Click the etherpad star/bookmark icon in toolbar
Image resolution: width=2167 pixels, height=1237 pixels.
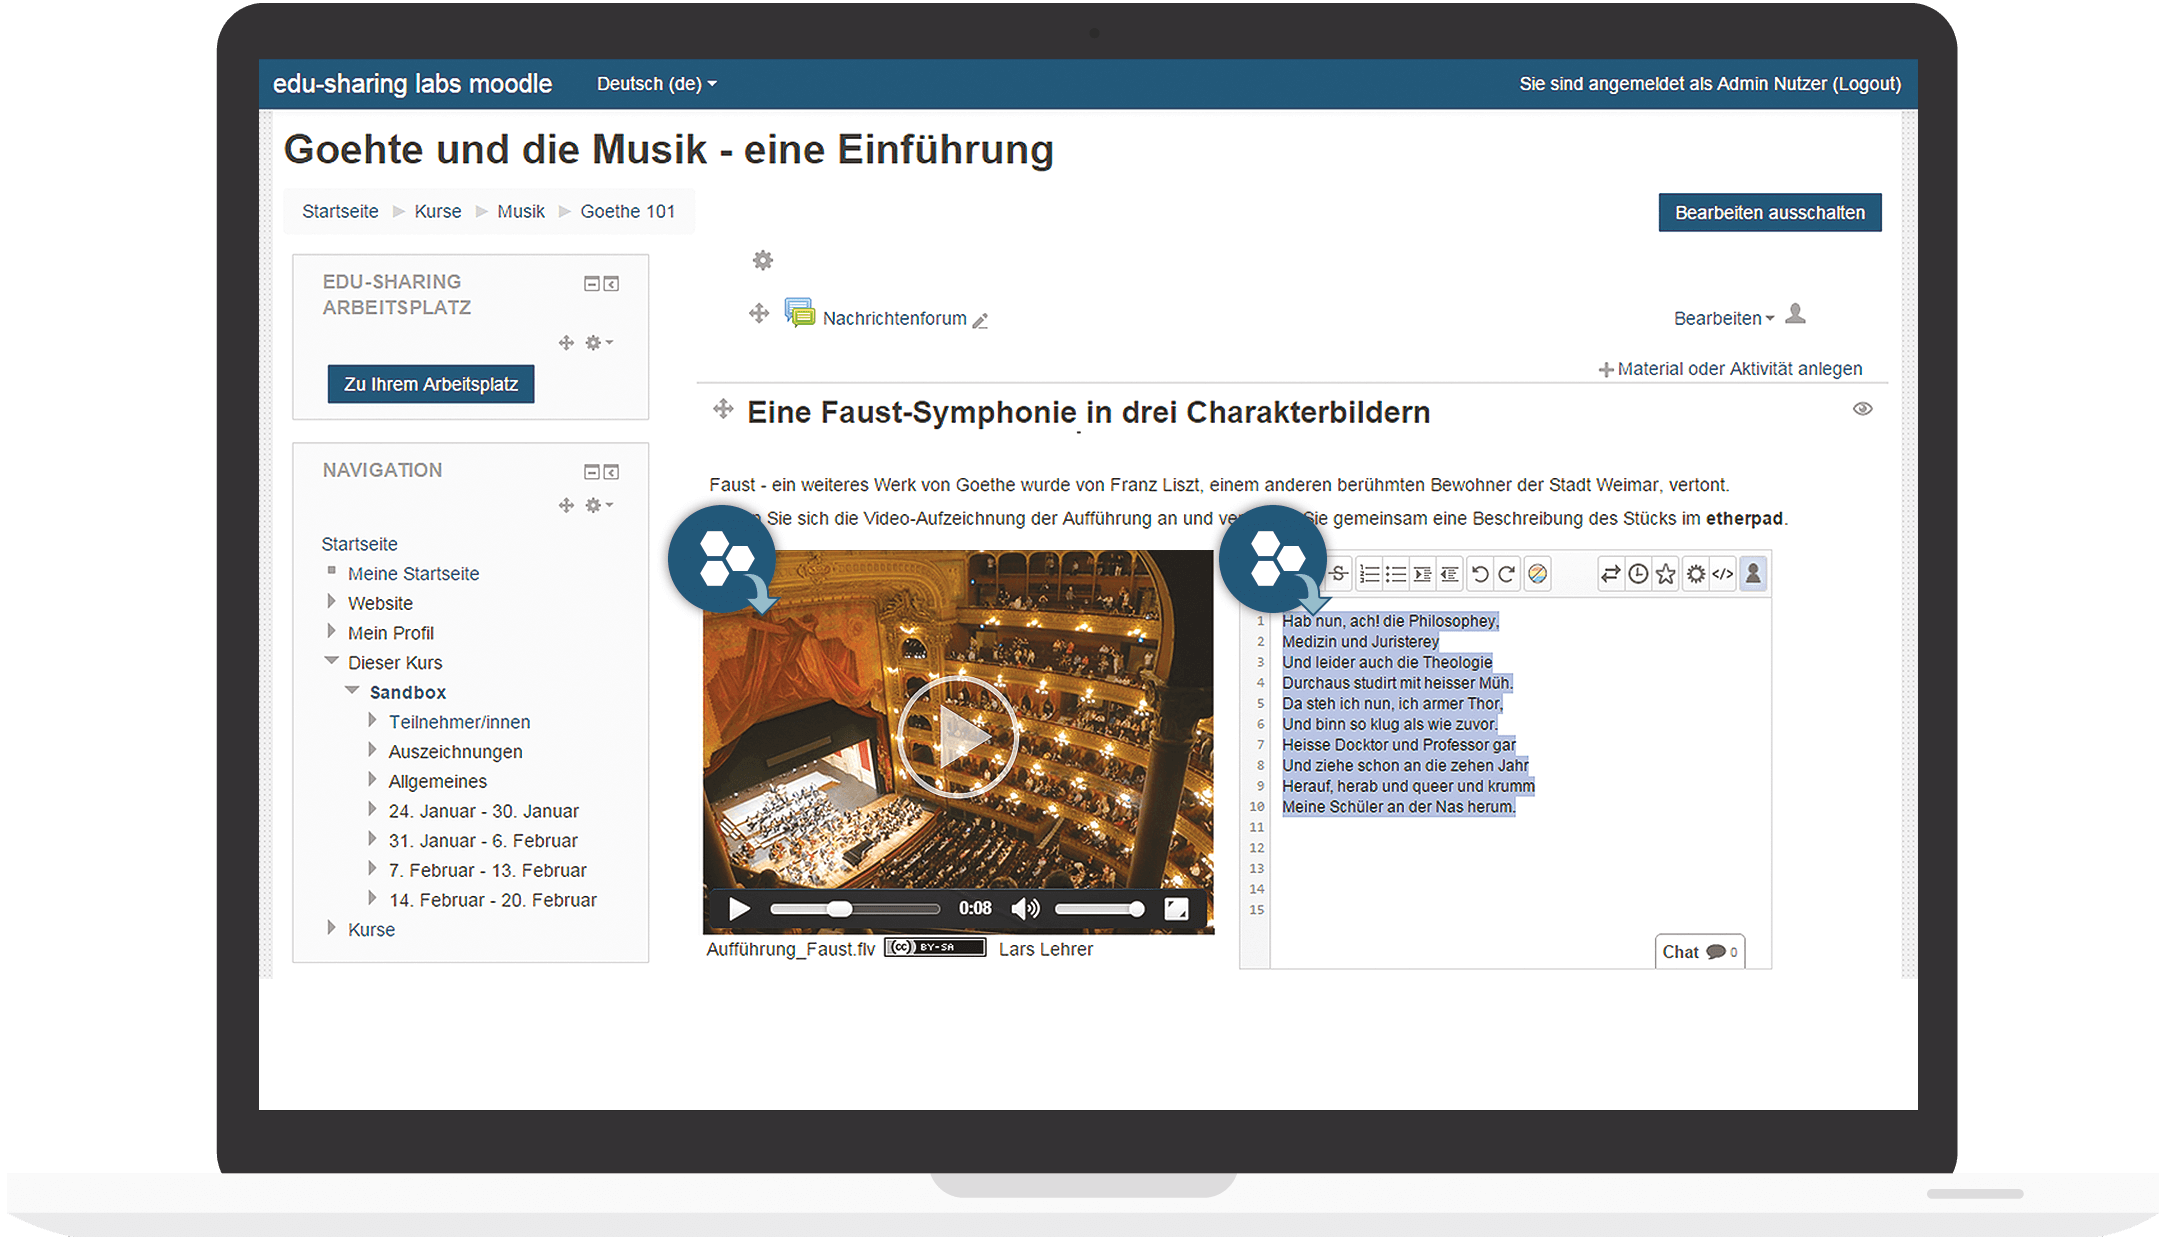tap(1665, 573)
